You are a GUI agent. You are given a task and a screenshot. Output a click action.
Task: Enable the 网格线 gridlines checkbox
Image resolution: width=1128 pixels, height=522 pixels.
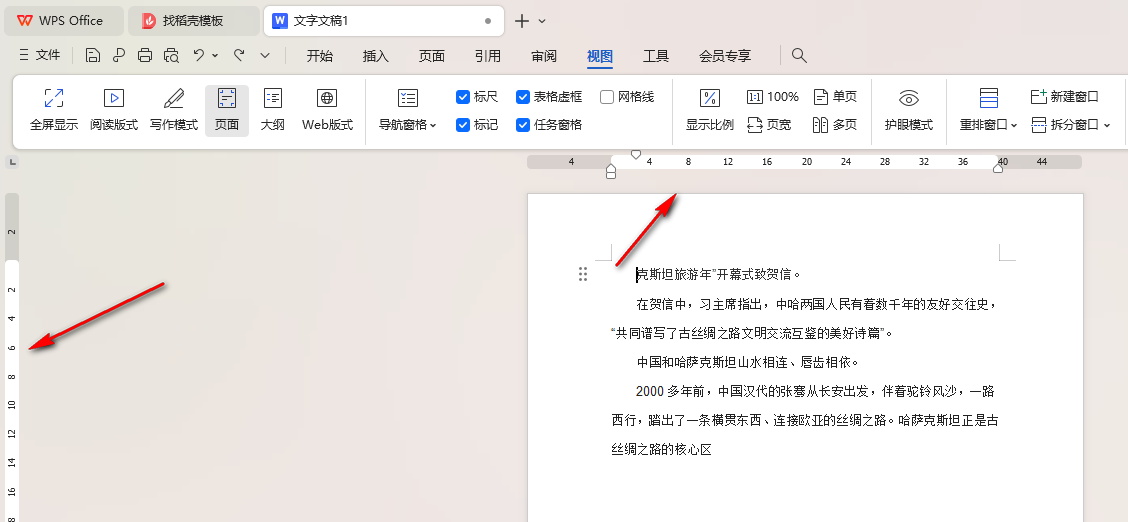pos(607,96)
